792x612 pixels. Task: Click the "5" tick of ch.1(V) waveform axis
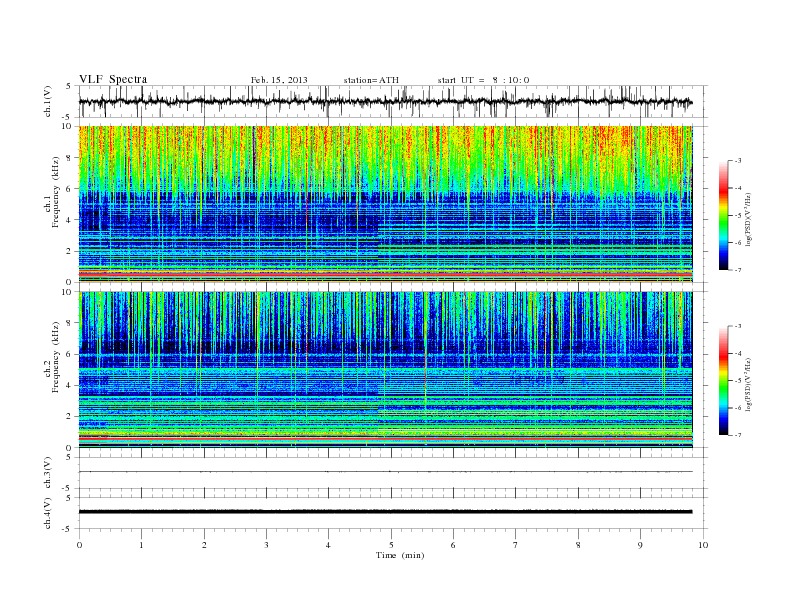(69, 86)
